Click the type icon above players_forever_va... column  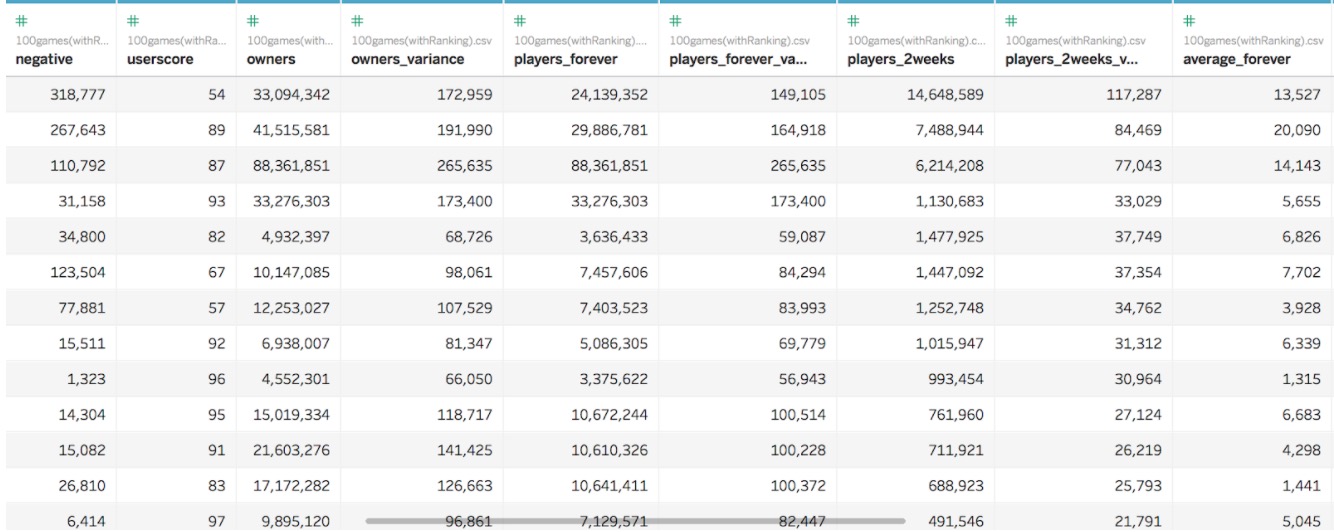[x=676, y=21]
